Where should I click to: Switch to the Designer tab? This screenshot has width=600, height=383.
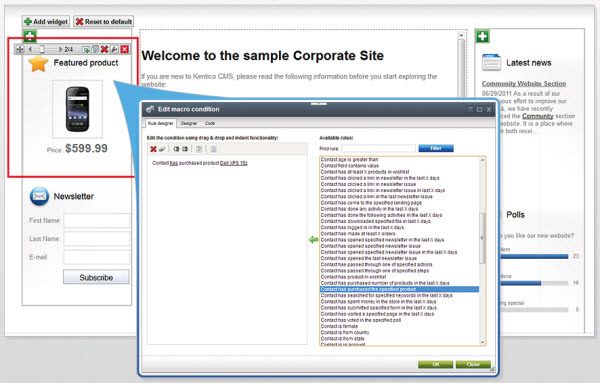click(189, 123)
